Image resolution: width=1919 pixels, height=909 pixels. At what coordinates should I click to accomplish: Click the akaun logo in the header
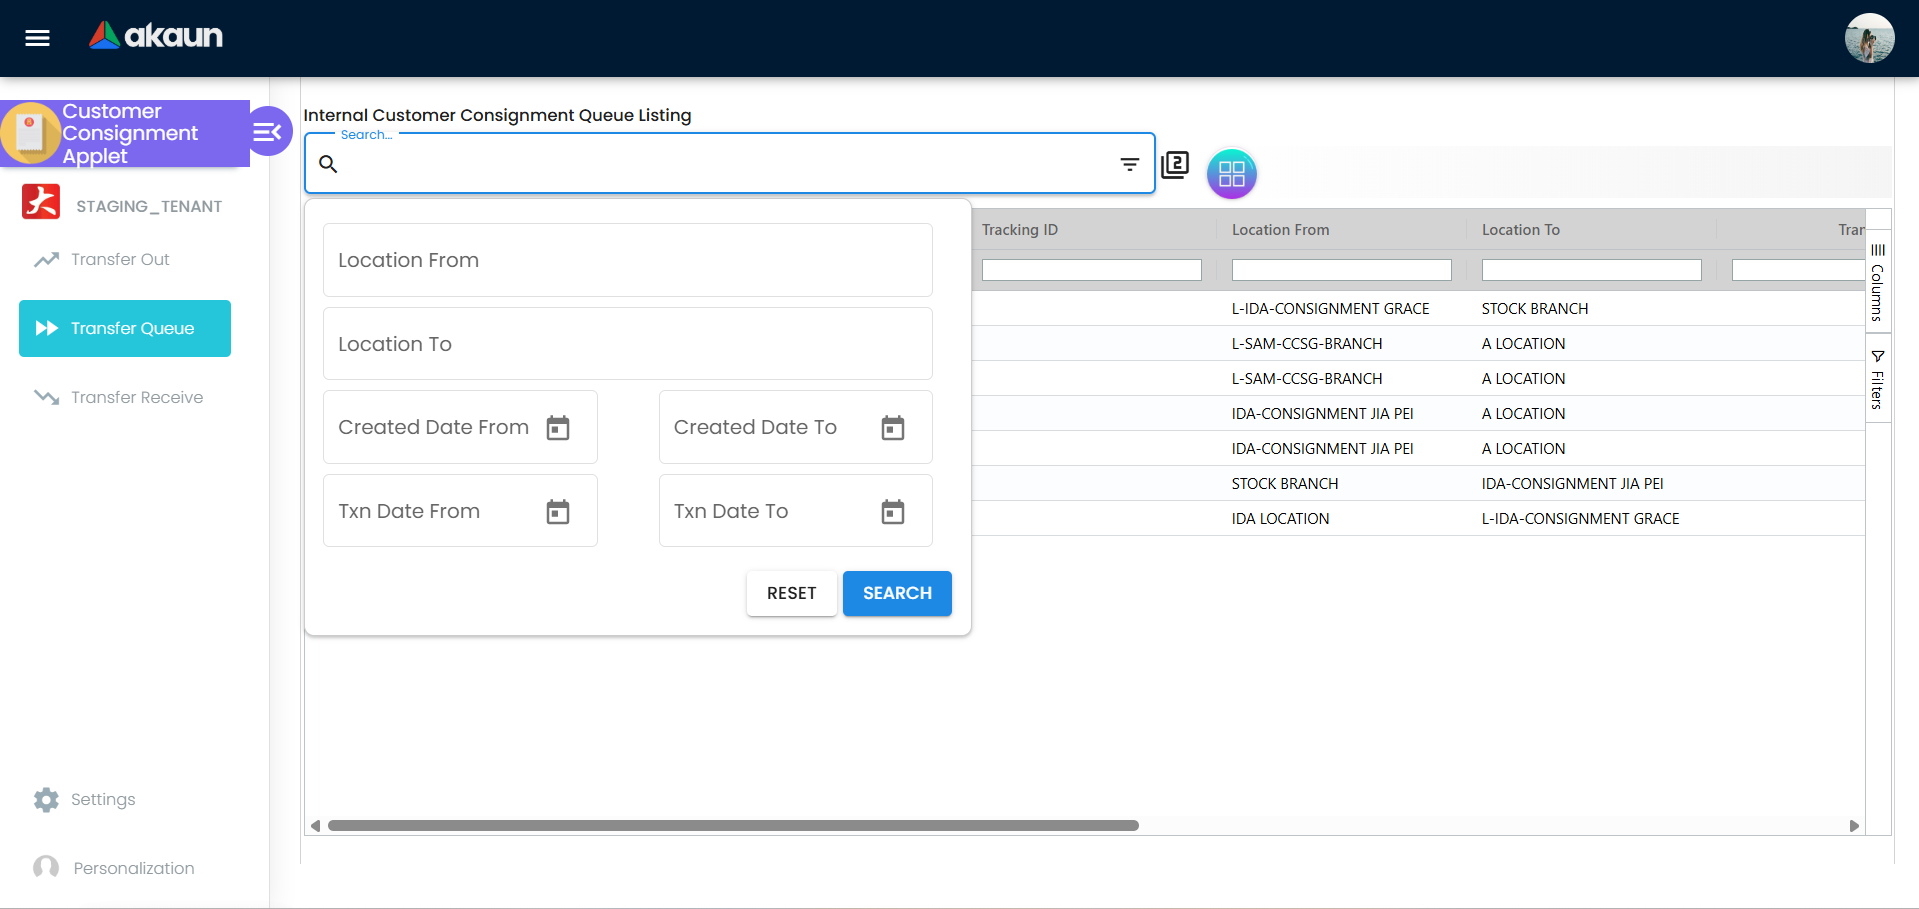pyautogui.click(x=155, y=36)
